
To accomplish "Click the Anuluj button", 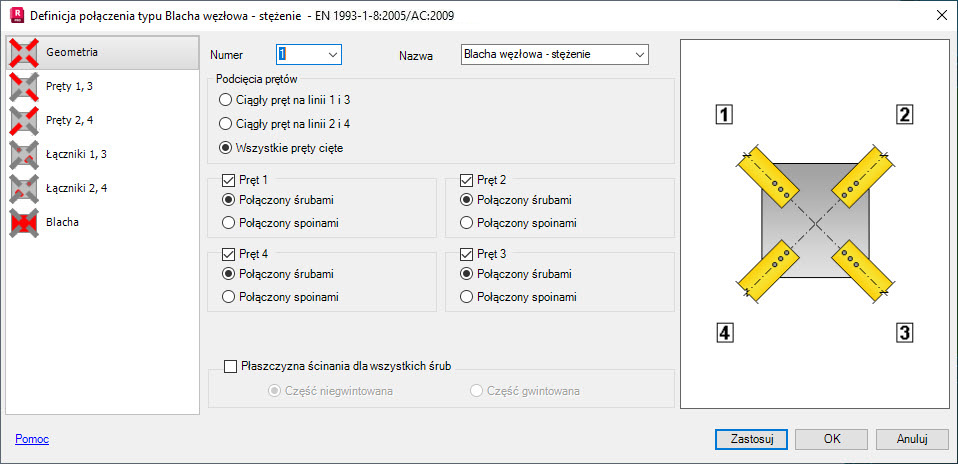I will [912, 439].
